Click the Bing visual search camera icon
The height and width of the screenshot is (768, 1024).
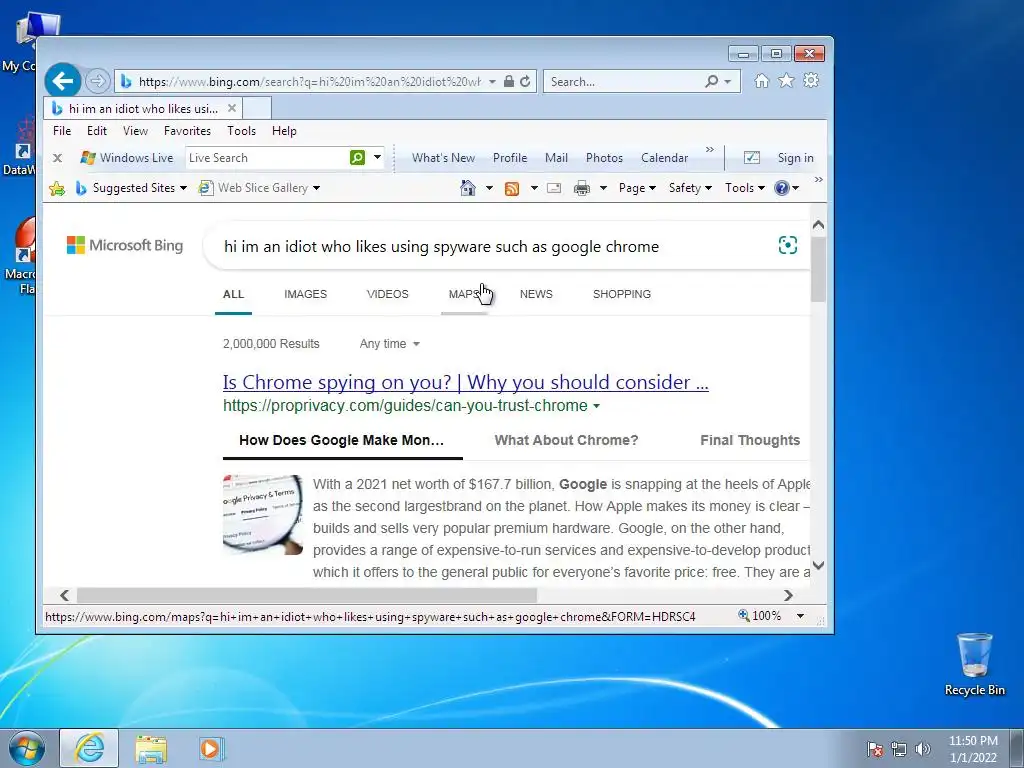point(788,246)
